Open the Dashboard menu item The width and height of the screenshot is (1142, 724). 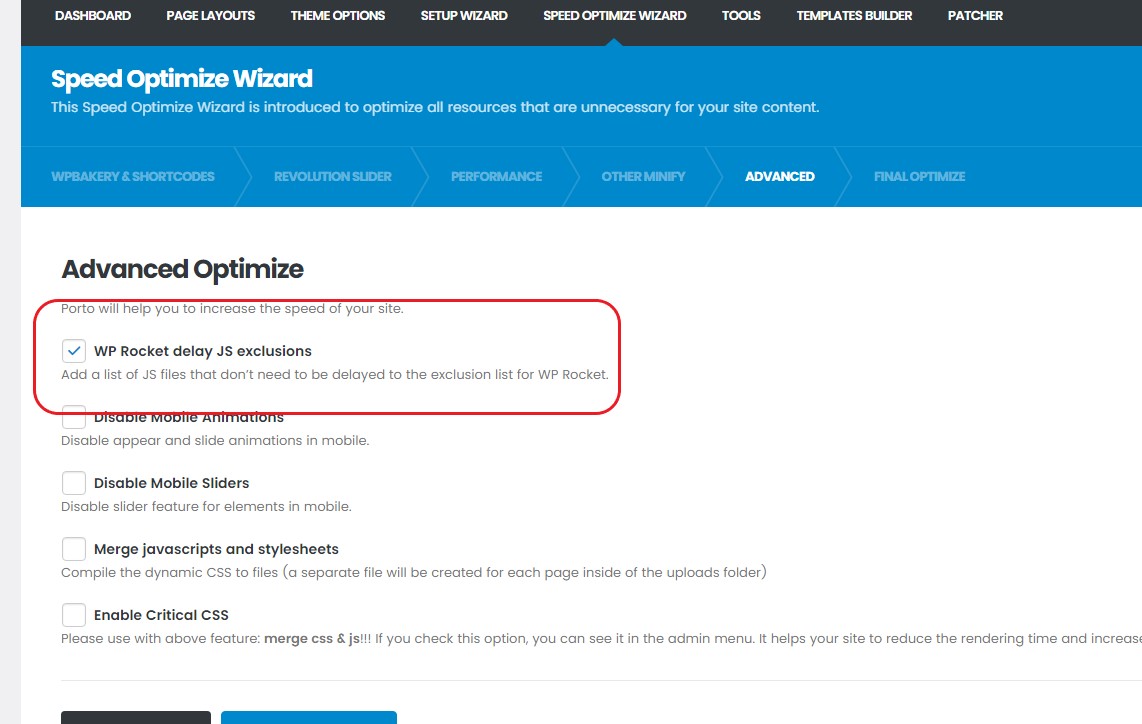click(x=92, y=15)
